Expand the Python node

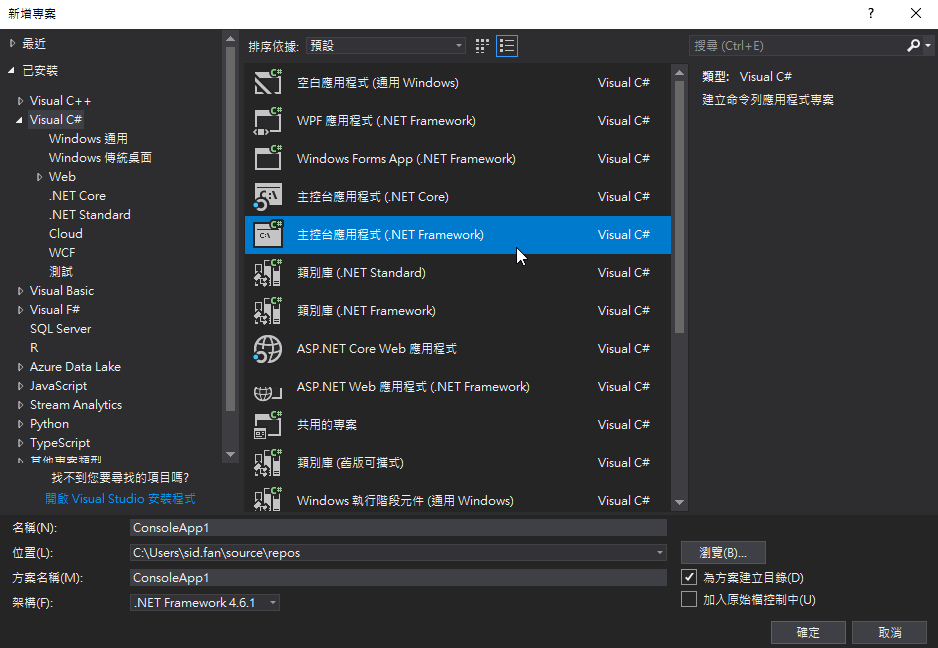[x=20, y=424]
